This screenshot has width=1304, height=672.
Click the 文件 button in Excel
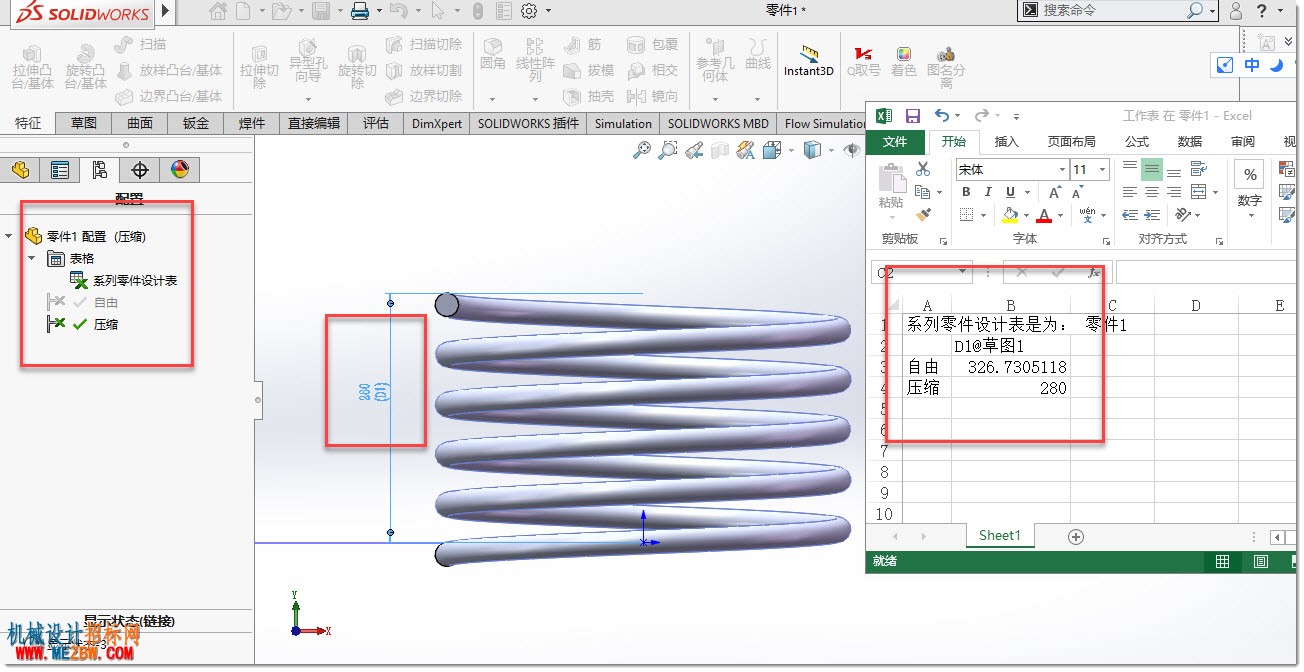pos(895,142)
